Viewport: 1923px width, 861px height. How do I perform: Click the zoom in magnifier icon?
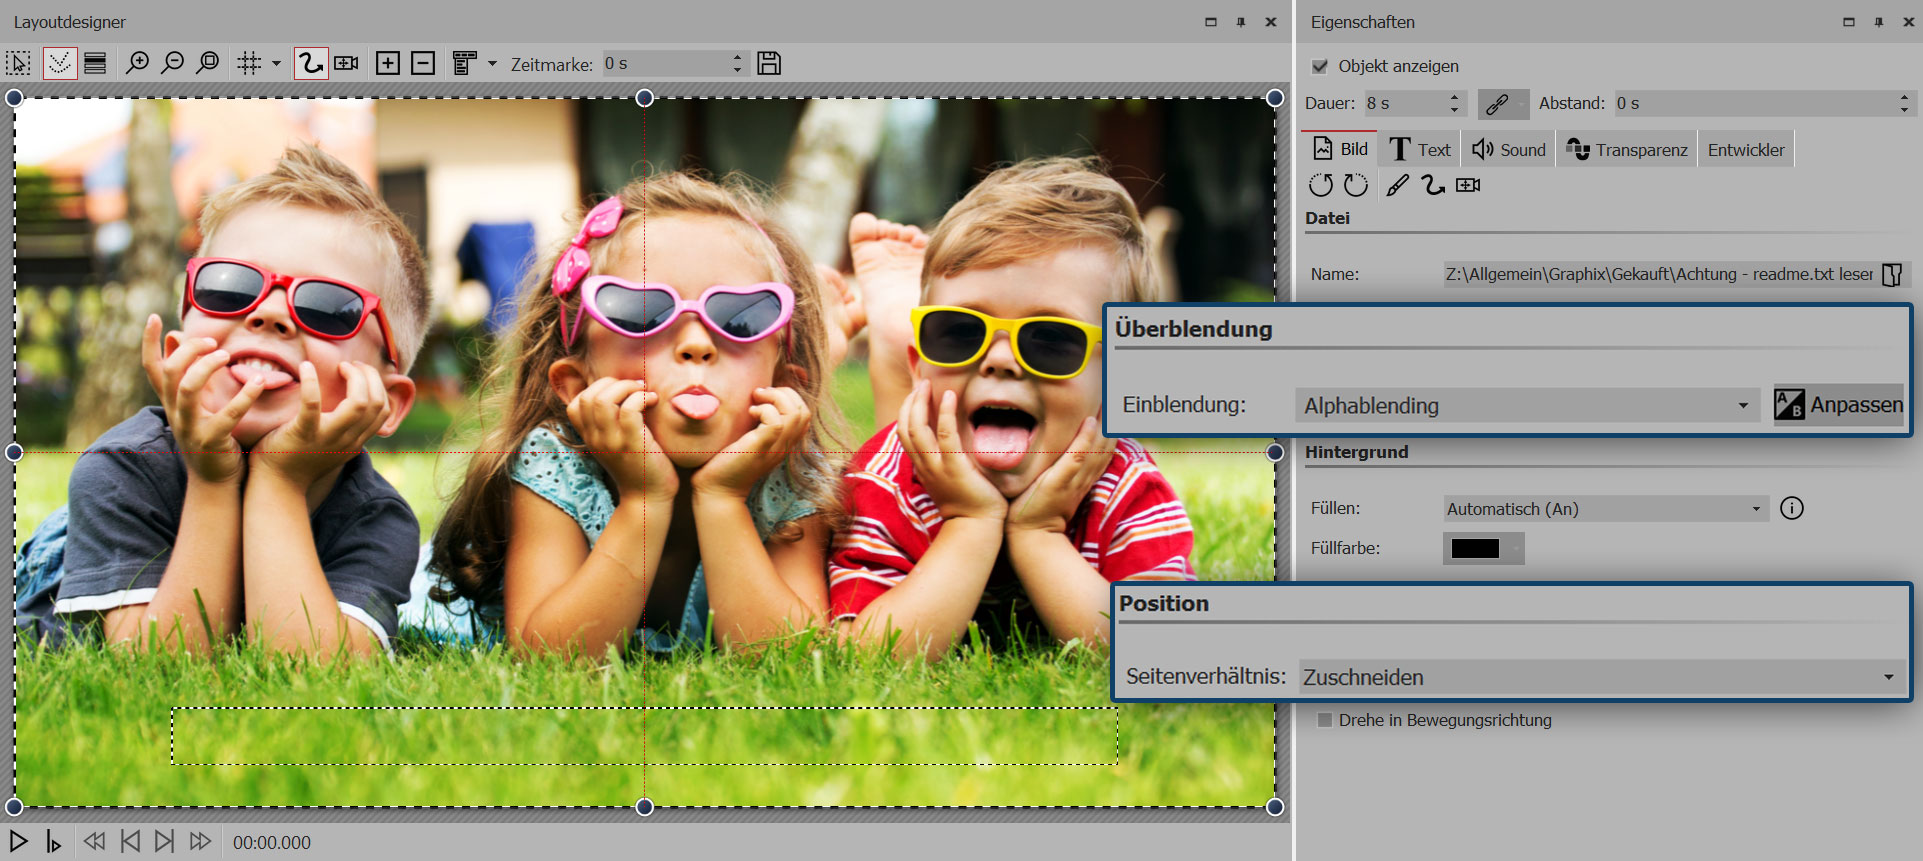(x=137, y=64)
